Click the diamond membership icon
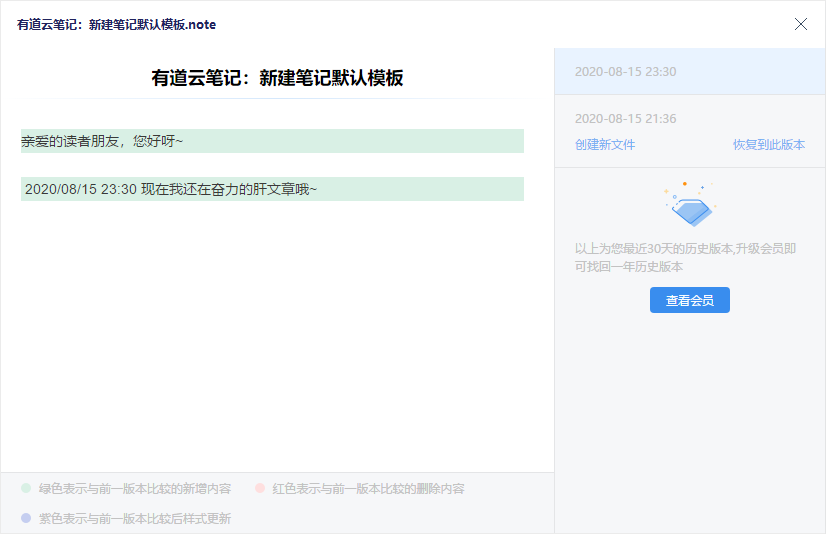826x534 pixels. point(691,204)
